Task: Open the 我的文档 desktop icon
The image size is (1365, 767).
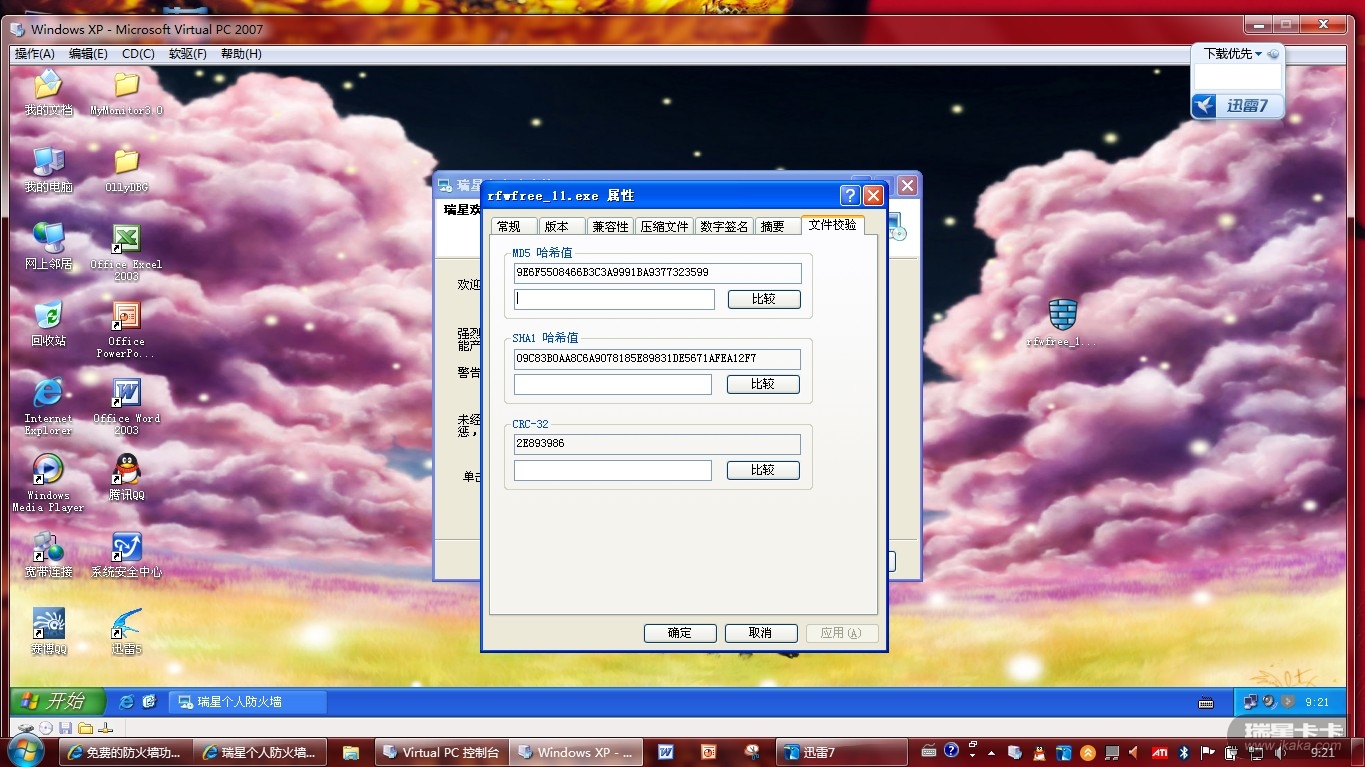Action: coord(48,93)
